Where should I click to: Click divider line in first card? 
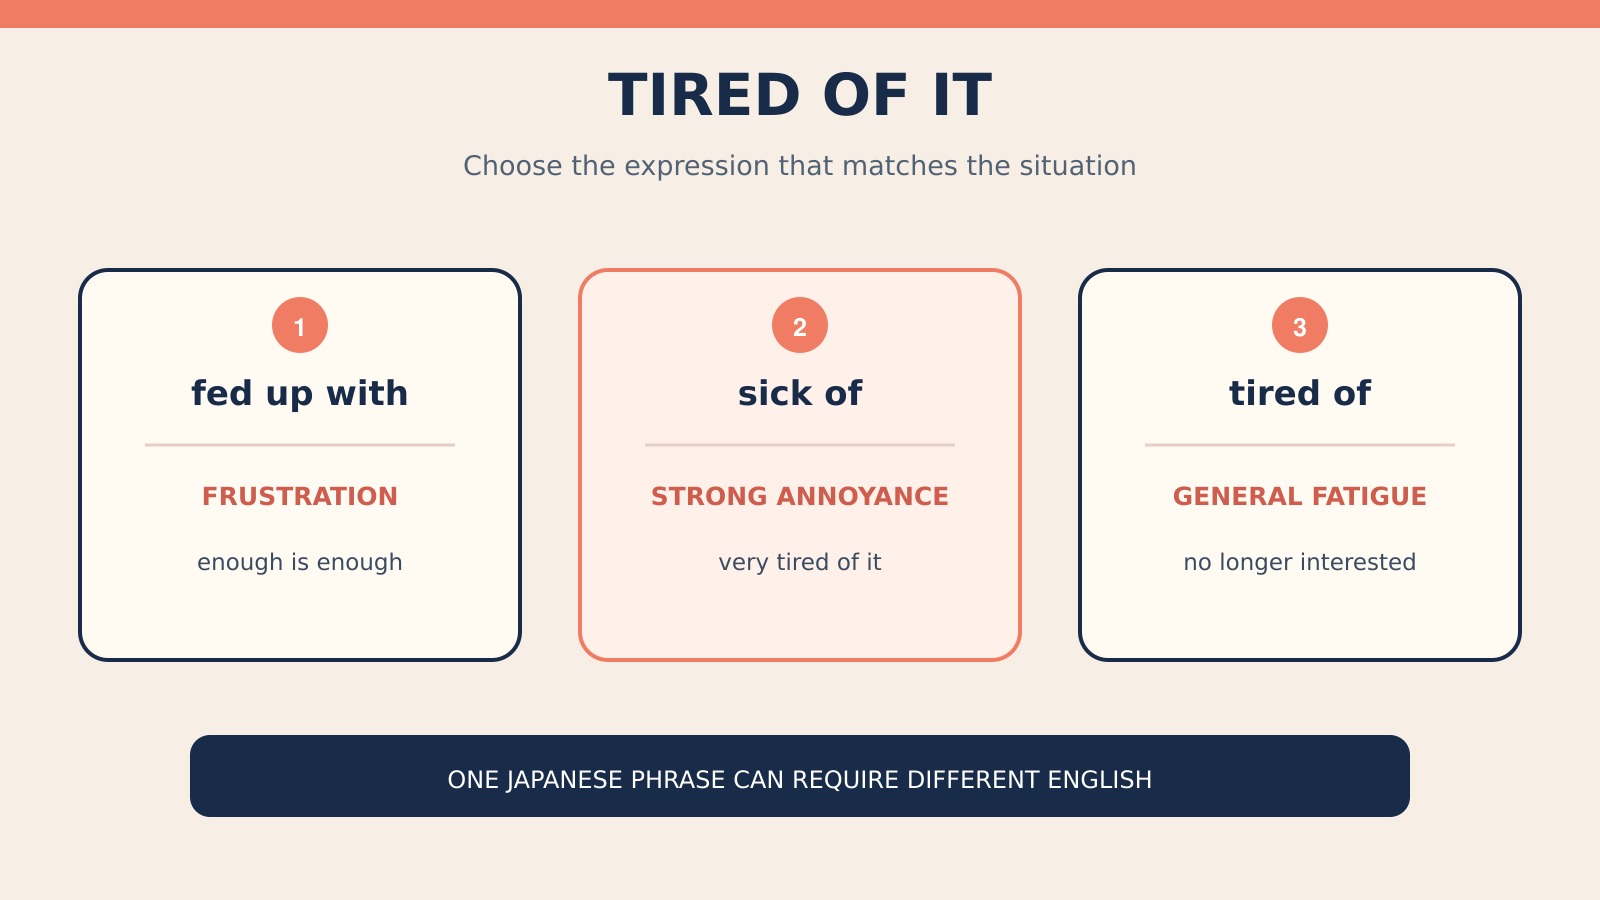click(300, 445)
